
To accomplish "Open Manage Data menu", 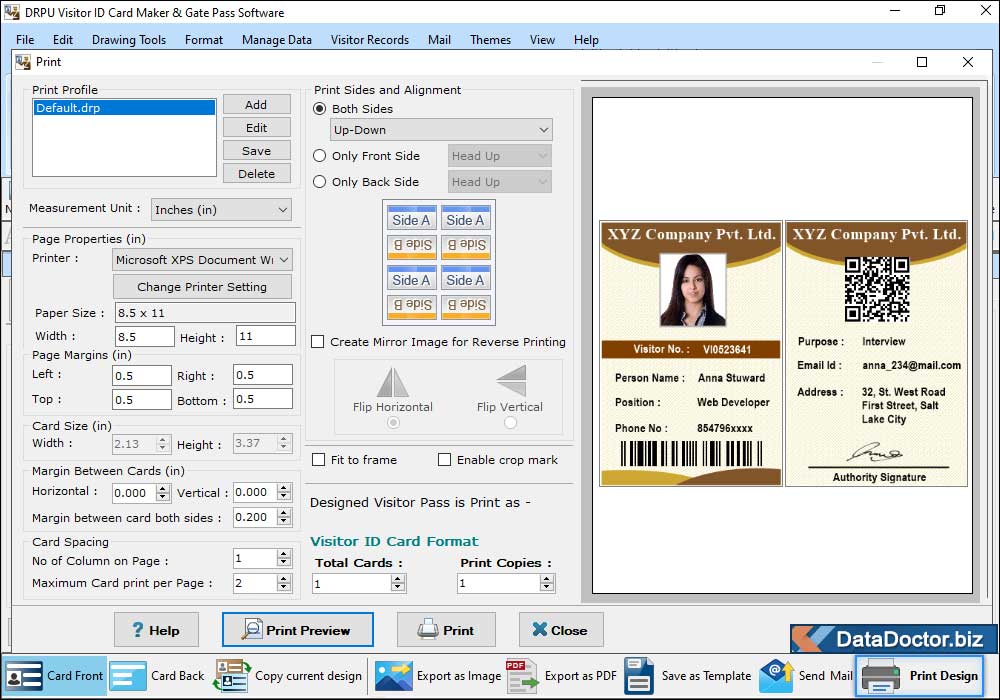I will 277,40.
